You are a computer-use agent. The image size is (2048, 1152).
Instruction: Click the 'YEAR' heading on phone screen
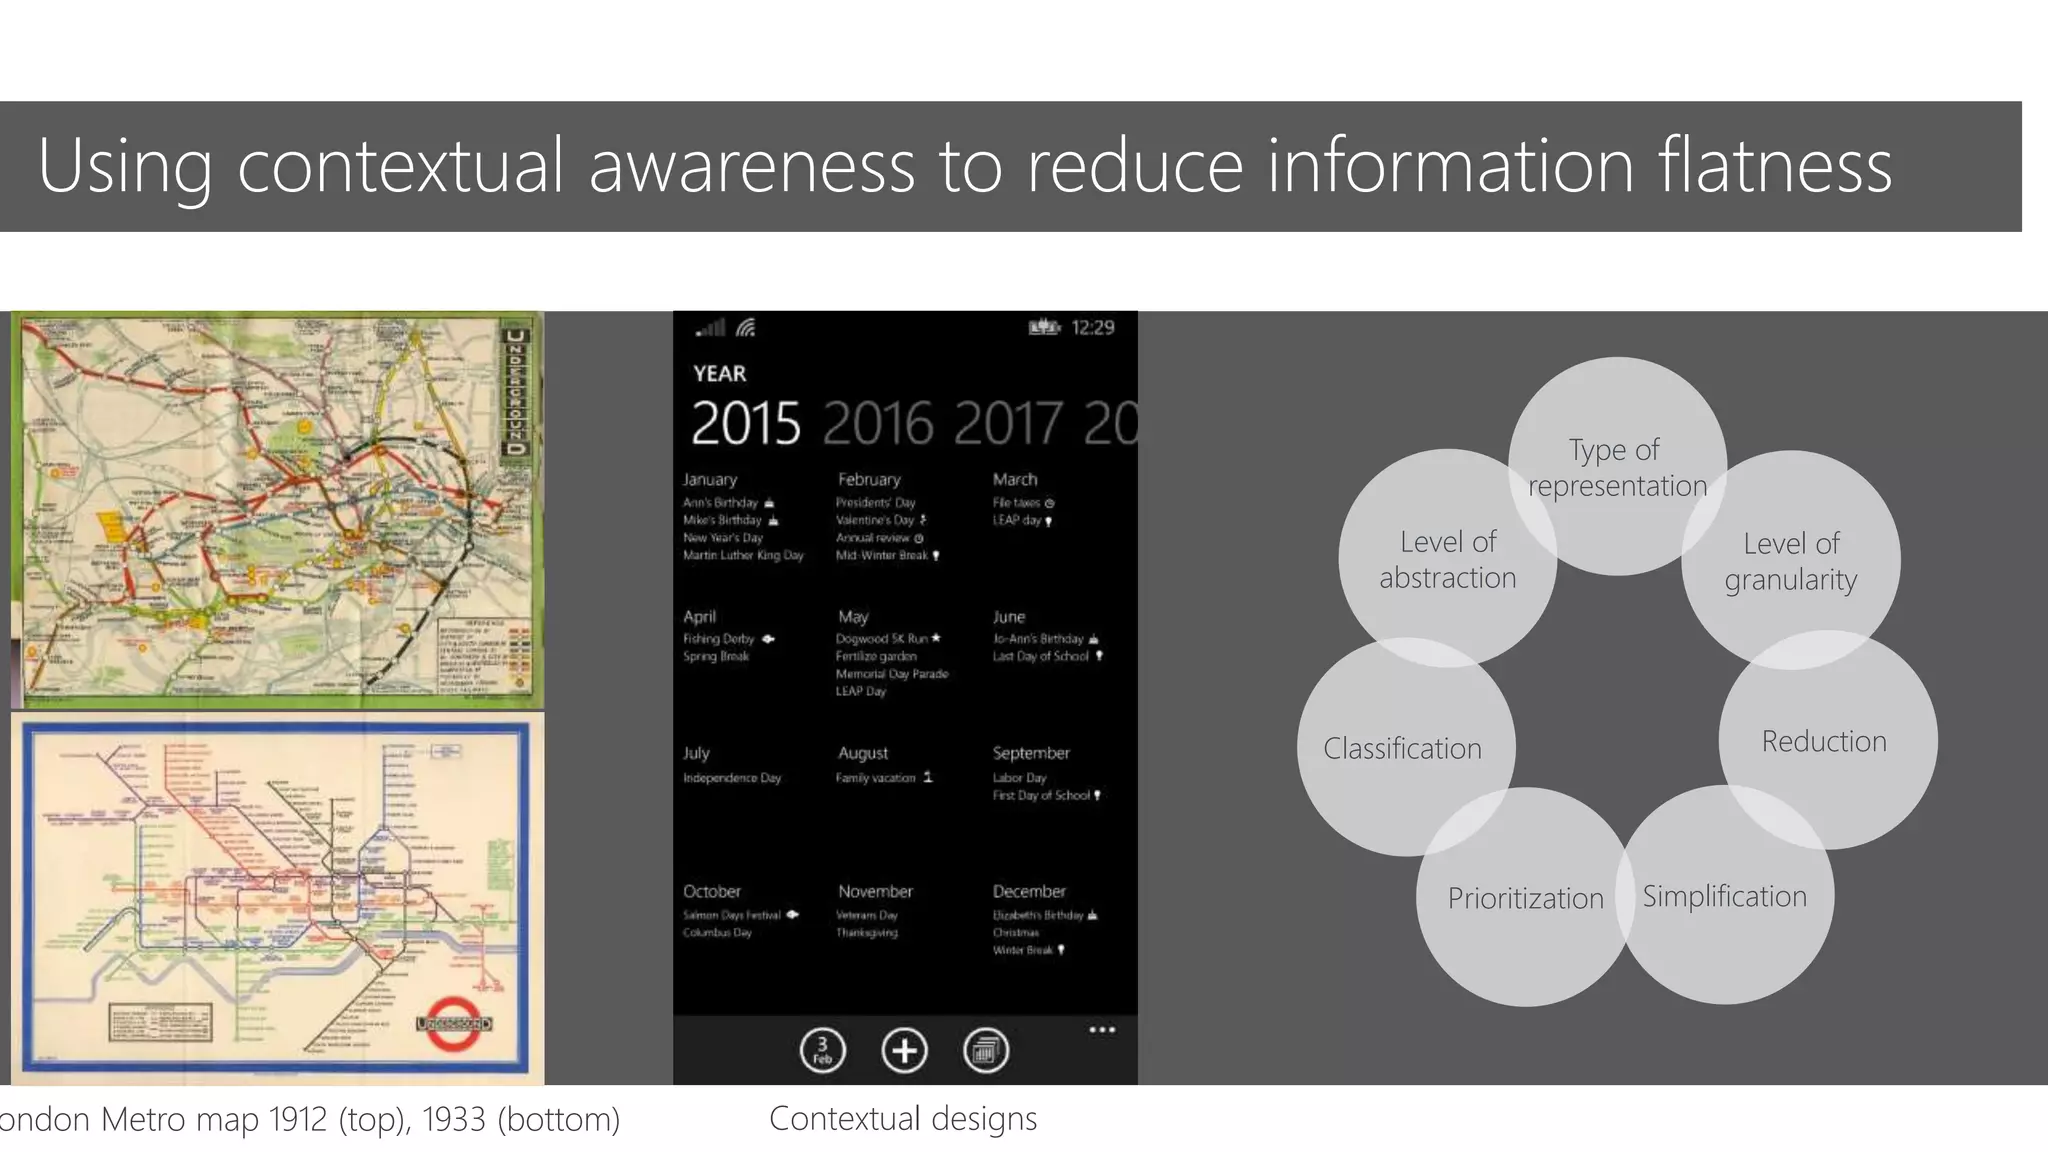click(x=719, y=374)
